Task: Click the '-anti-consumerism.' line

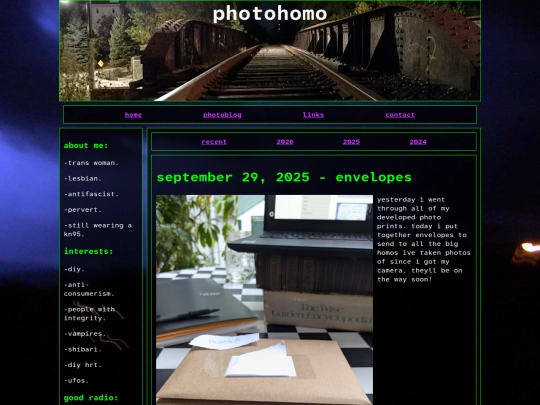Action: [89, 289]
